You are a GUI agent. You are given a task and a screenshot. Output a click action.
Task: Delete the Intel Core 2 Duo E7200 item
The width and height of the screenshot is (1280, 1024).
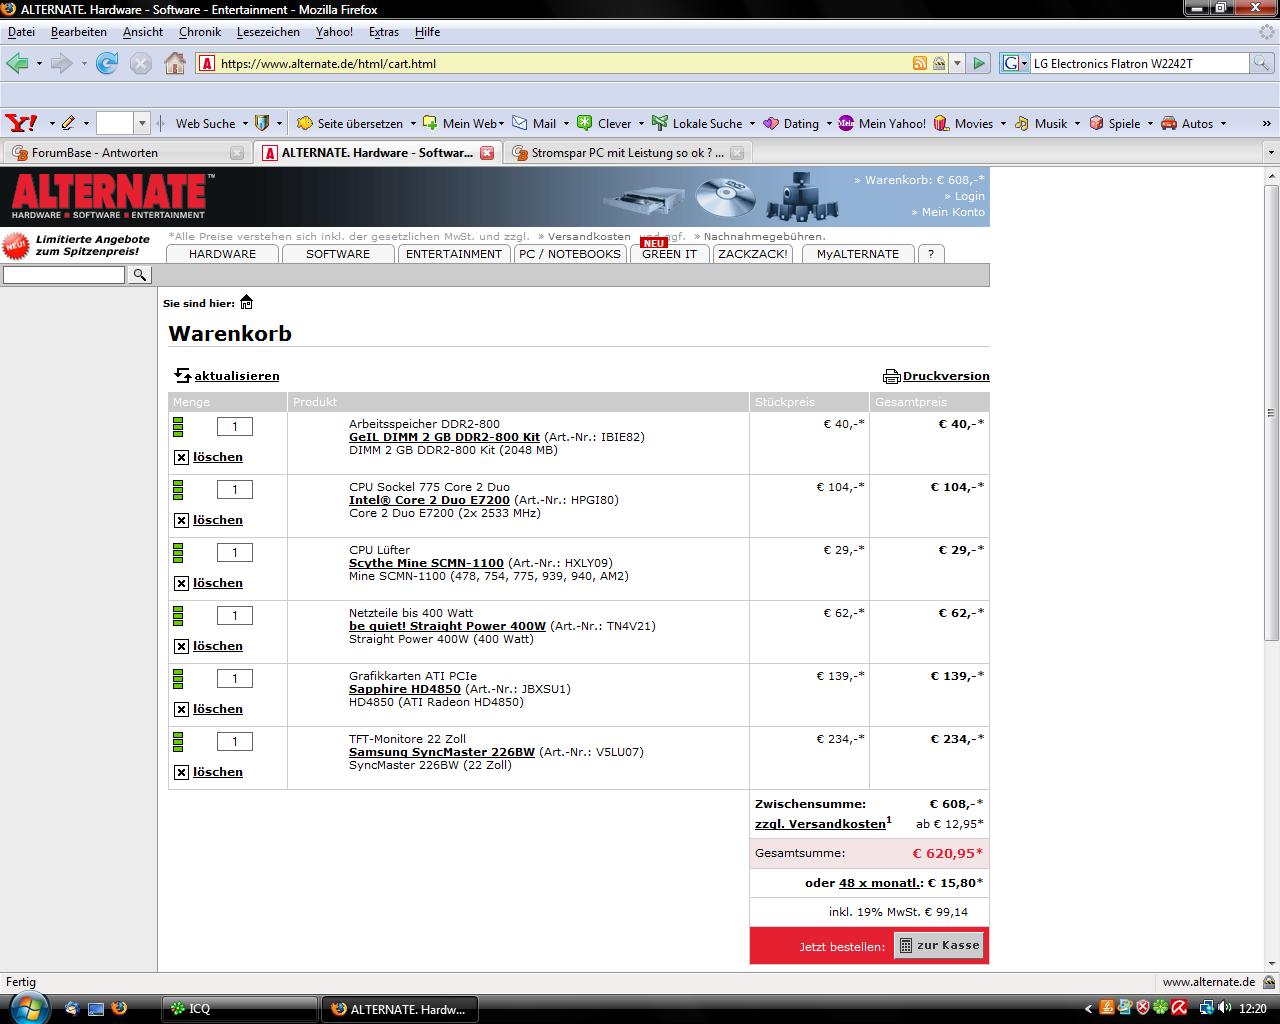(x=209, y=520)
